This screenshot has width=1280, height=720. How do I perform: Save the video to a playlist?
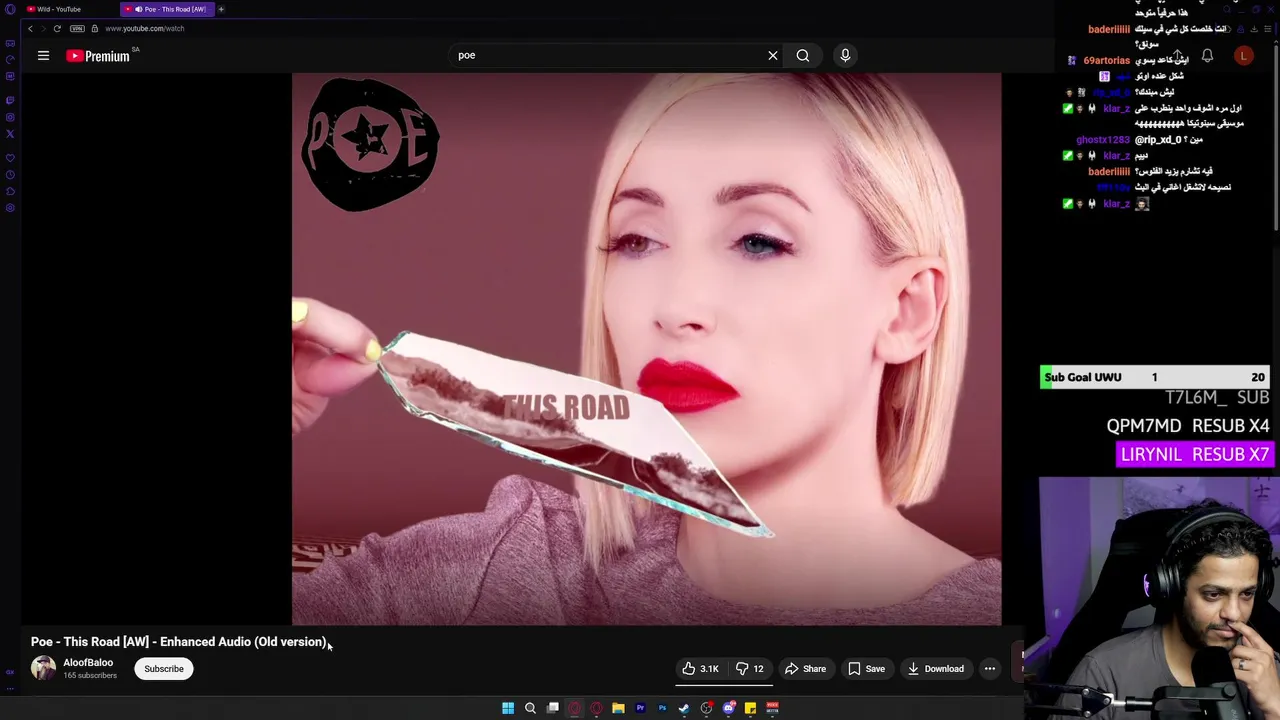pyautogui.click(x=866, y=669)
